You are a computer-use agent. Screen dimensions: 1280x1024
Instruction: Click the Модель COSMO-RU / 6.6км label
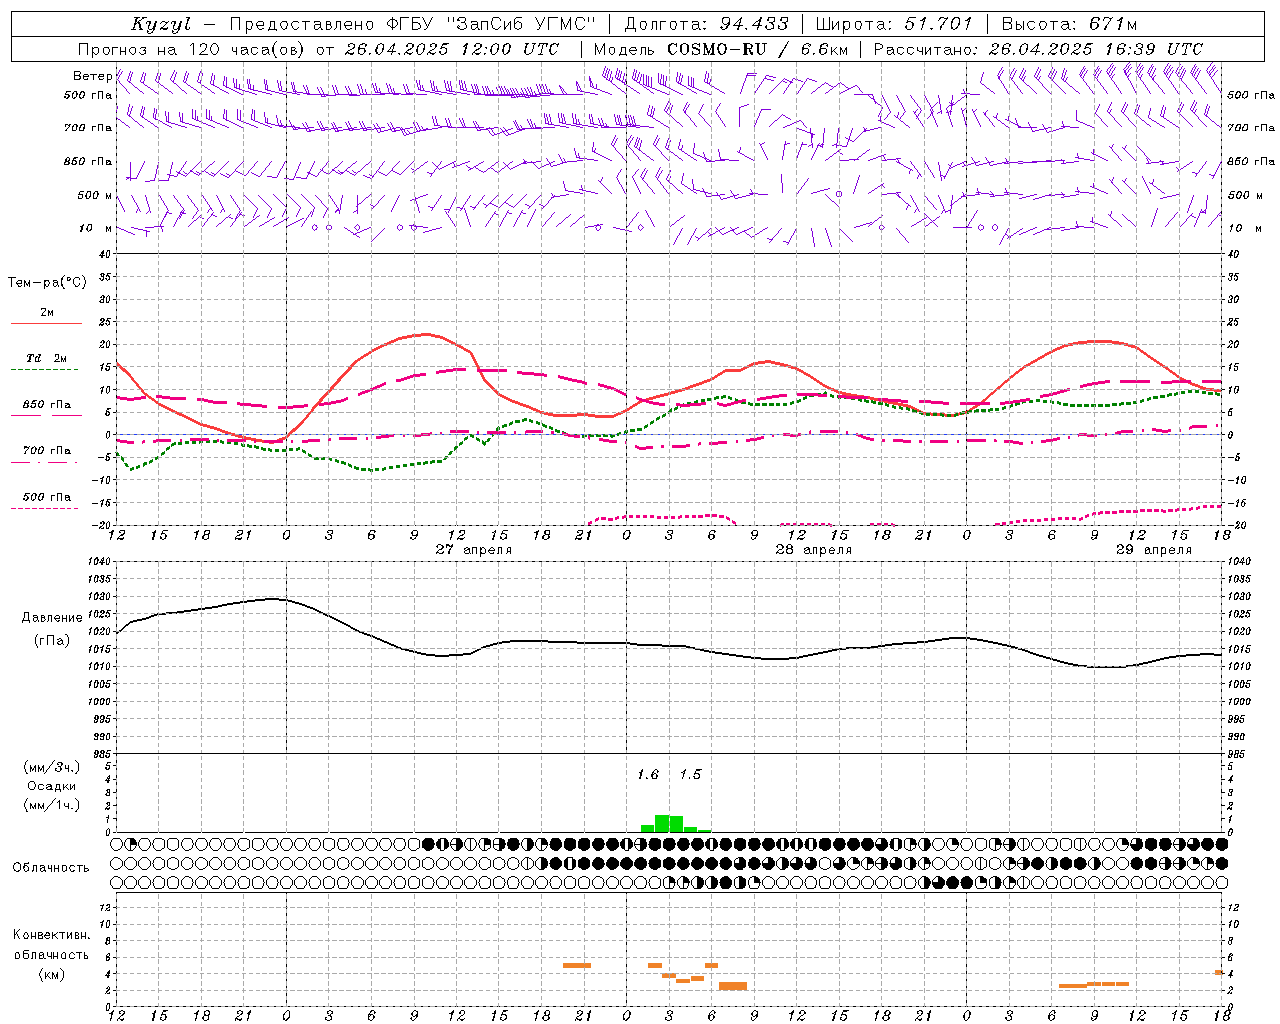click(x=721, y=49)
